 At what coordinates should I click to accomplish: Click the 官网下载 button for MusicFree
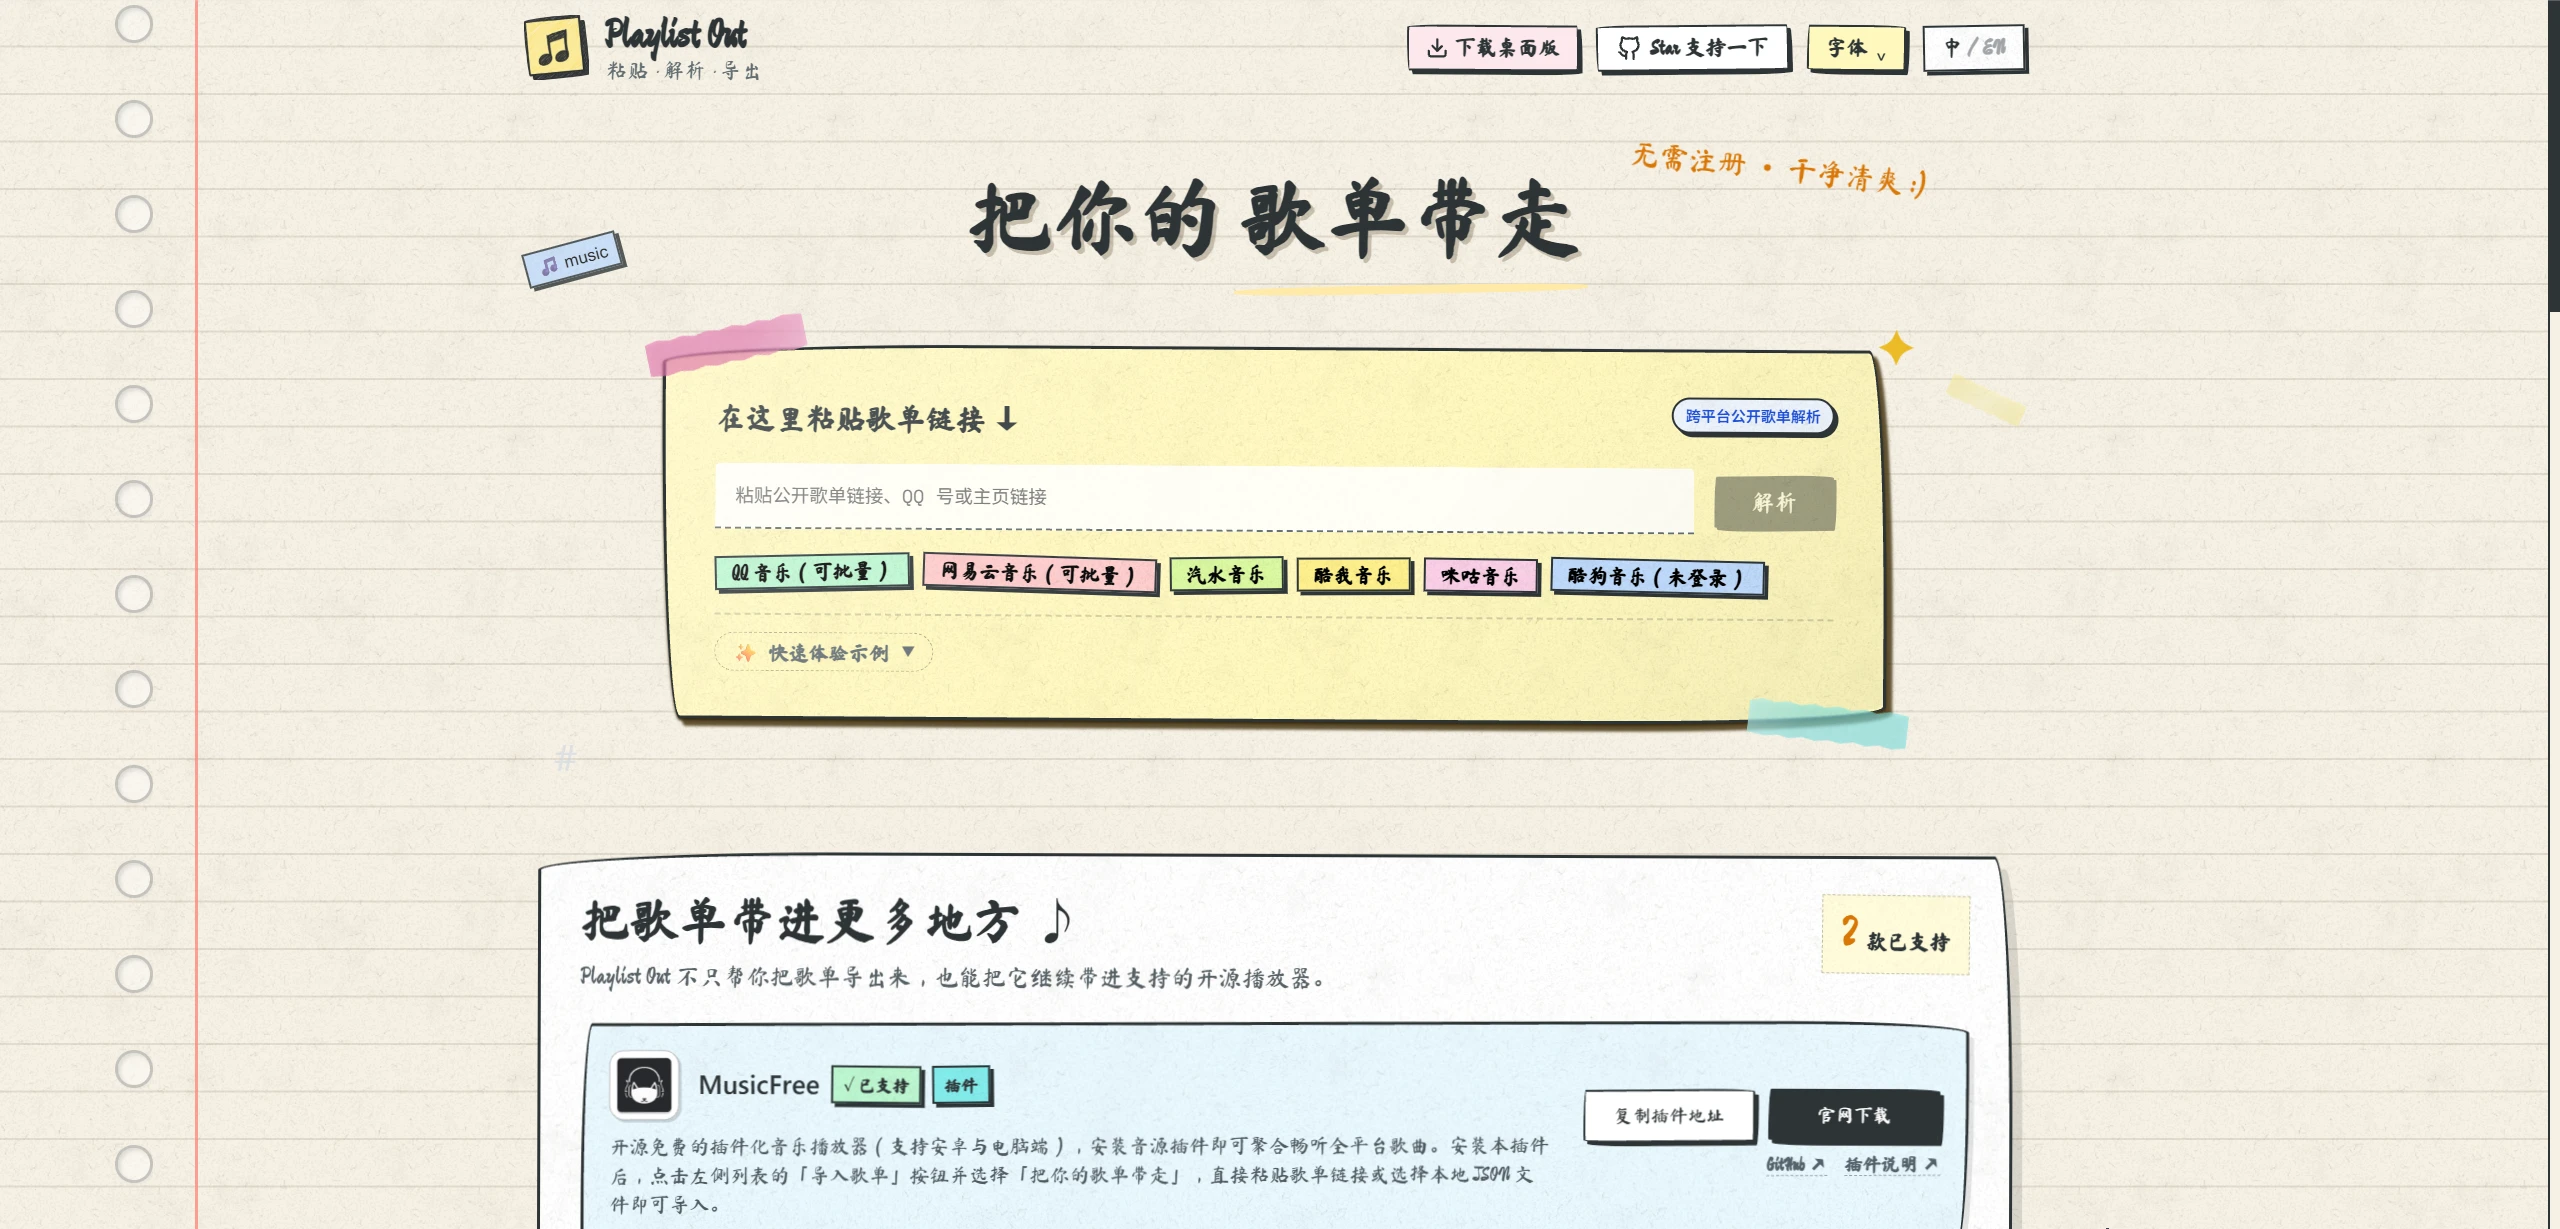tap(1855, 1115)
